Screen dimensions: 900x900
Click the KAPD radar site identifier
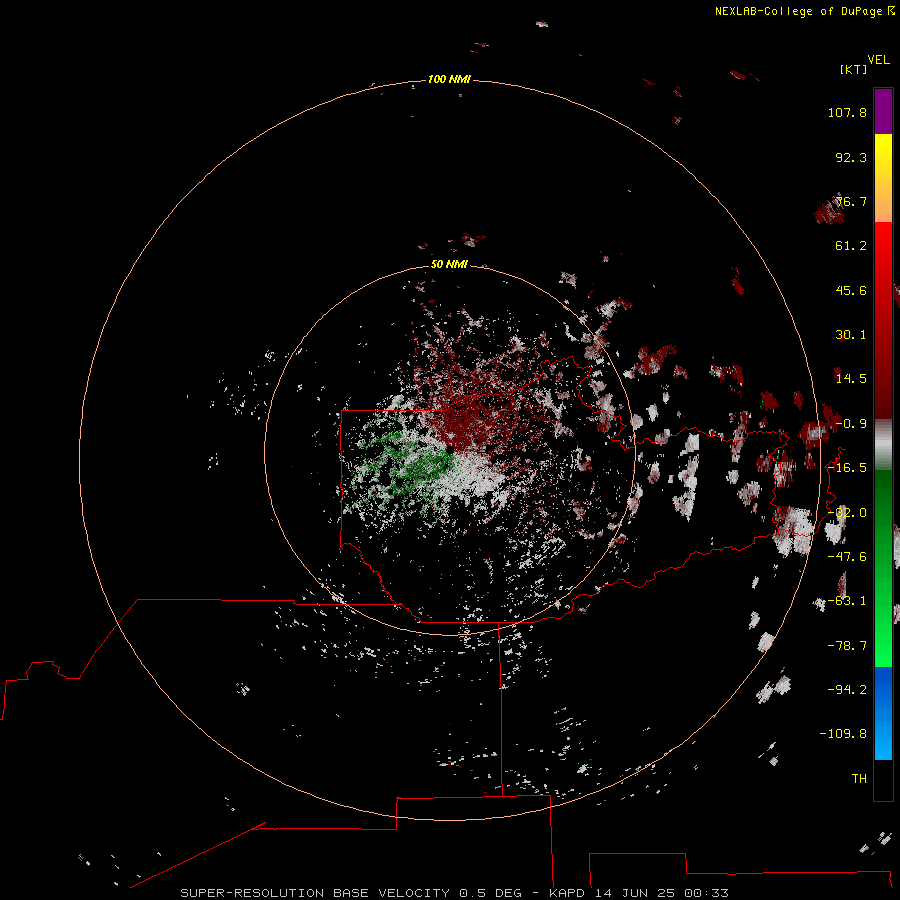[x=567, y=893]
